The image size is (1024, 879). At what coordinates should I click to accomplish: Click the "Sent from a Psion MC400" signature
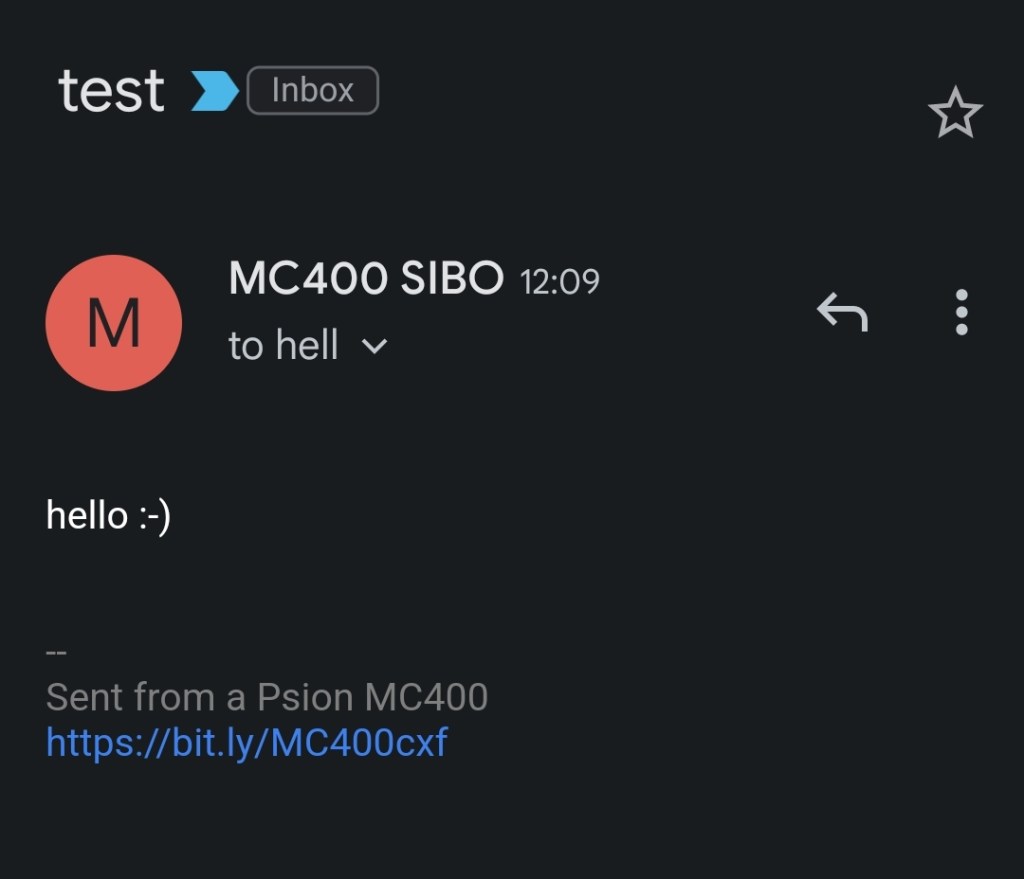tap(267, 696)
